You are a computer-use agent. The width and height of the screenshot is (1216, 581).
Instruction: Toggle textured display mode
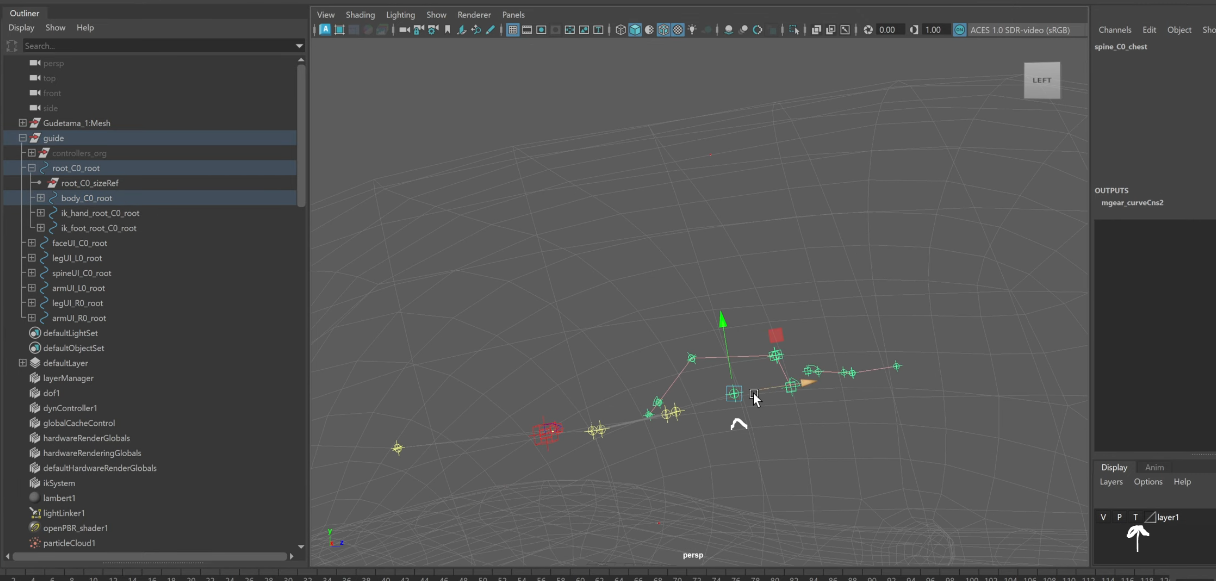pyautogui.click(x=677, y=30)
